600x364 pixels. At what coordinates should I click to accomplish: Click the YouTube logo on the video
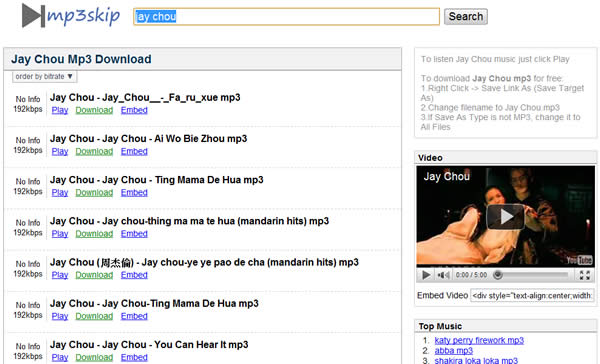click(x=579, y=260)
